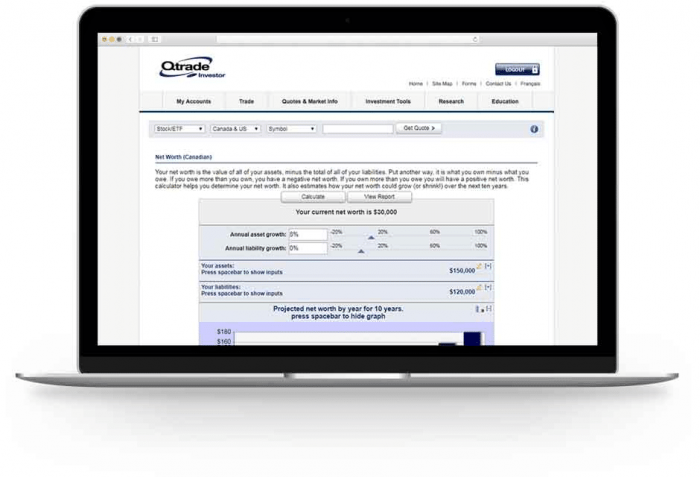Click the blue info icon
This screenshot has width=700, height=477.
534,129
